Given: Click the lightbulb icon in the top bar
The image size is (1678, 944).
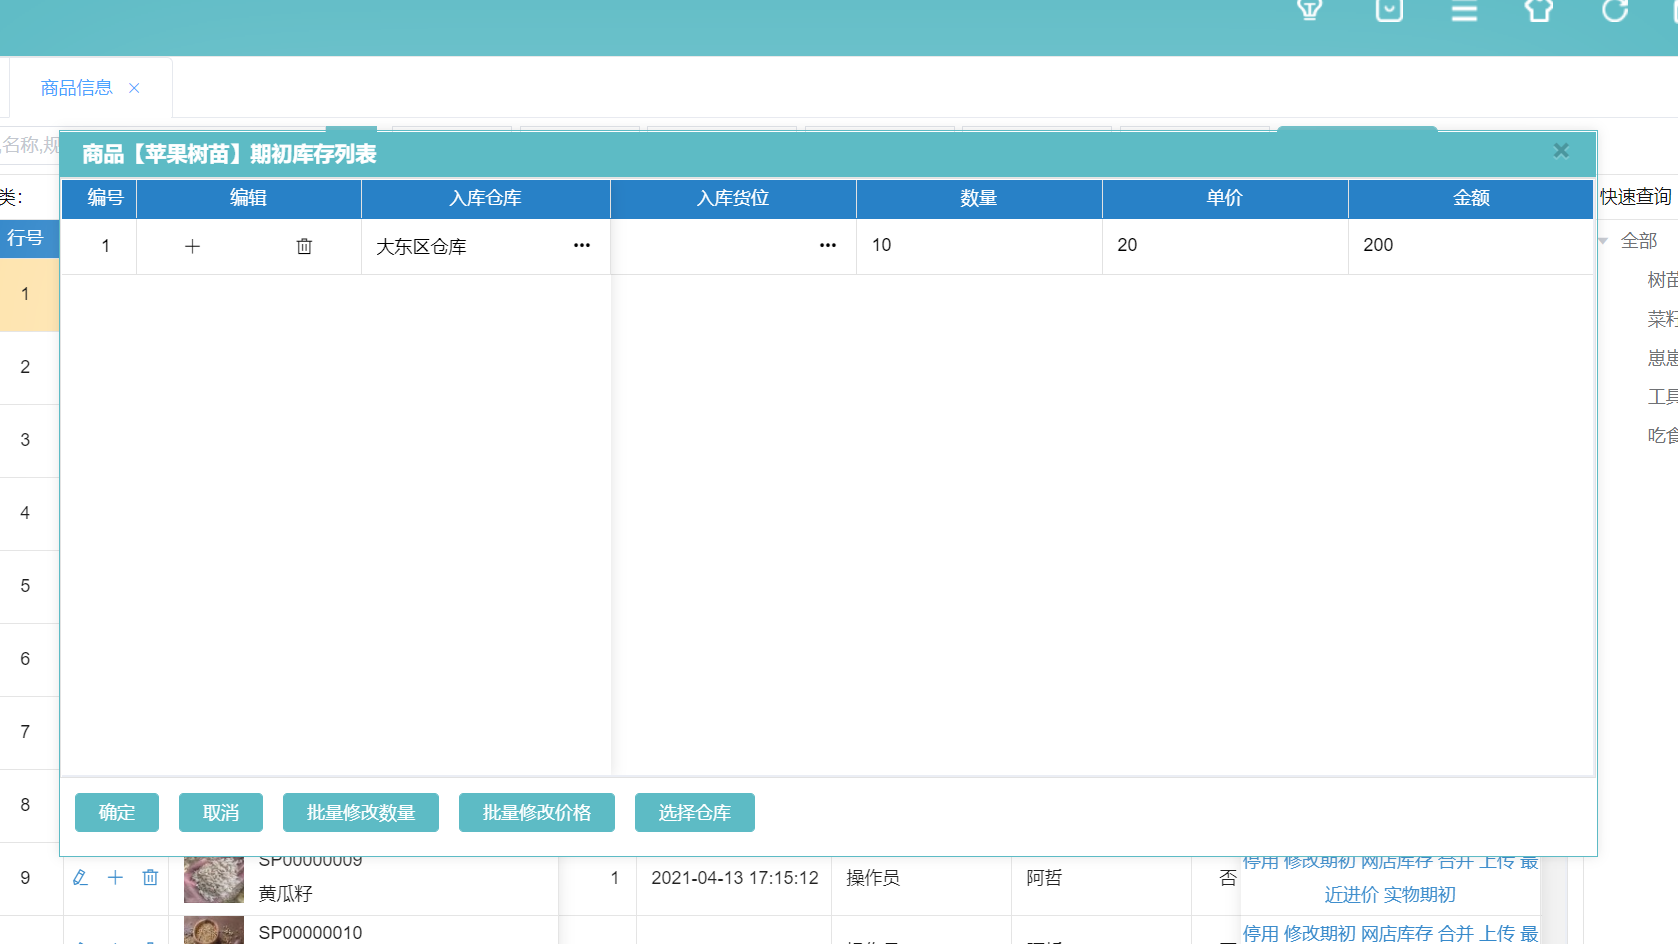Looking at the screenshot, I should coord(1309,10).
